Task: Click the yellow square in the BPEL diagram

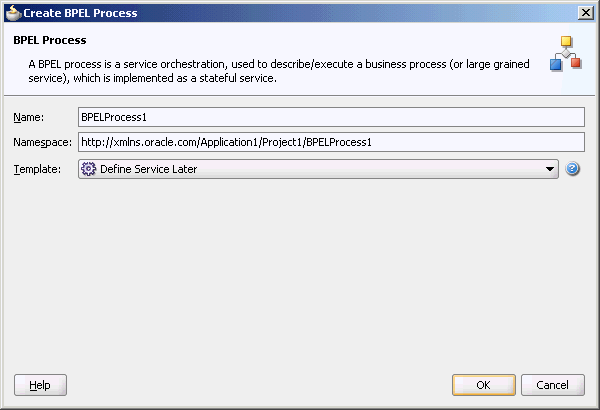Action: pos(566,41)
